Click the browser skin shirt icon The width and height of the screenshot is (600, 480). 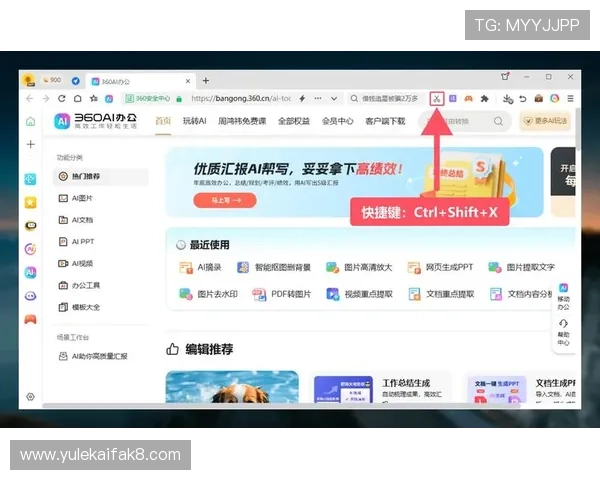click(x=505, y=77)
